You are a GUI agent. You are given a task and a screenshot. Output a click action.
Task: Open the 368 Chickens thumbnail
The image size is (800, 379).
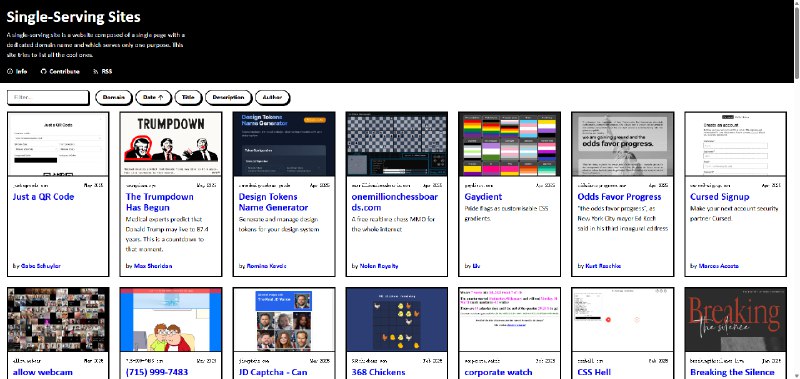click(x=396, y=319)
